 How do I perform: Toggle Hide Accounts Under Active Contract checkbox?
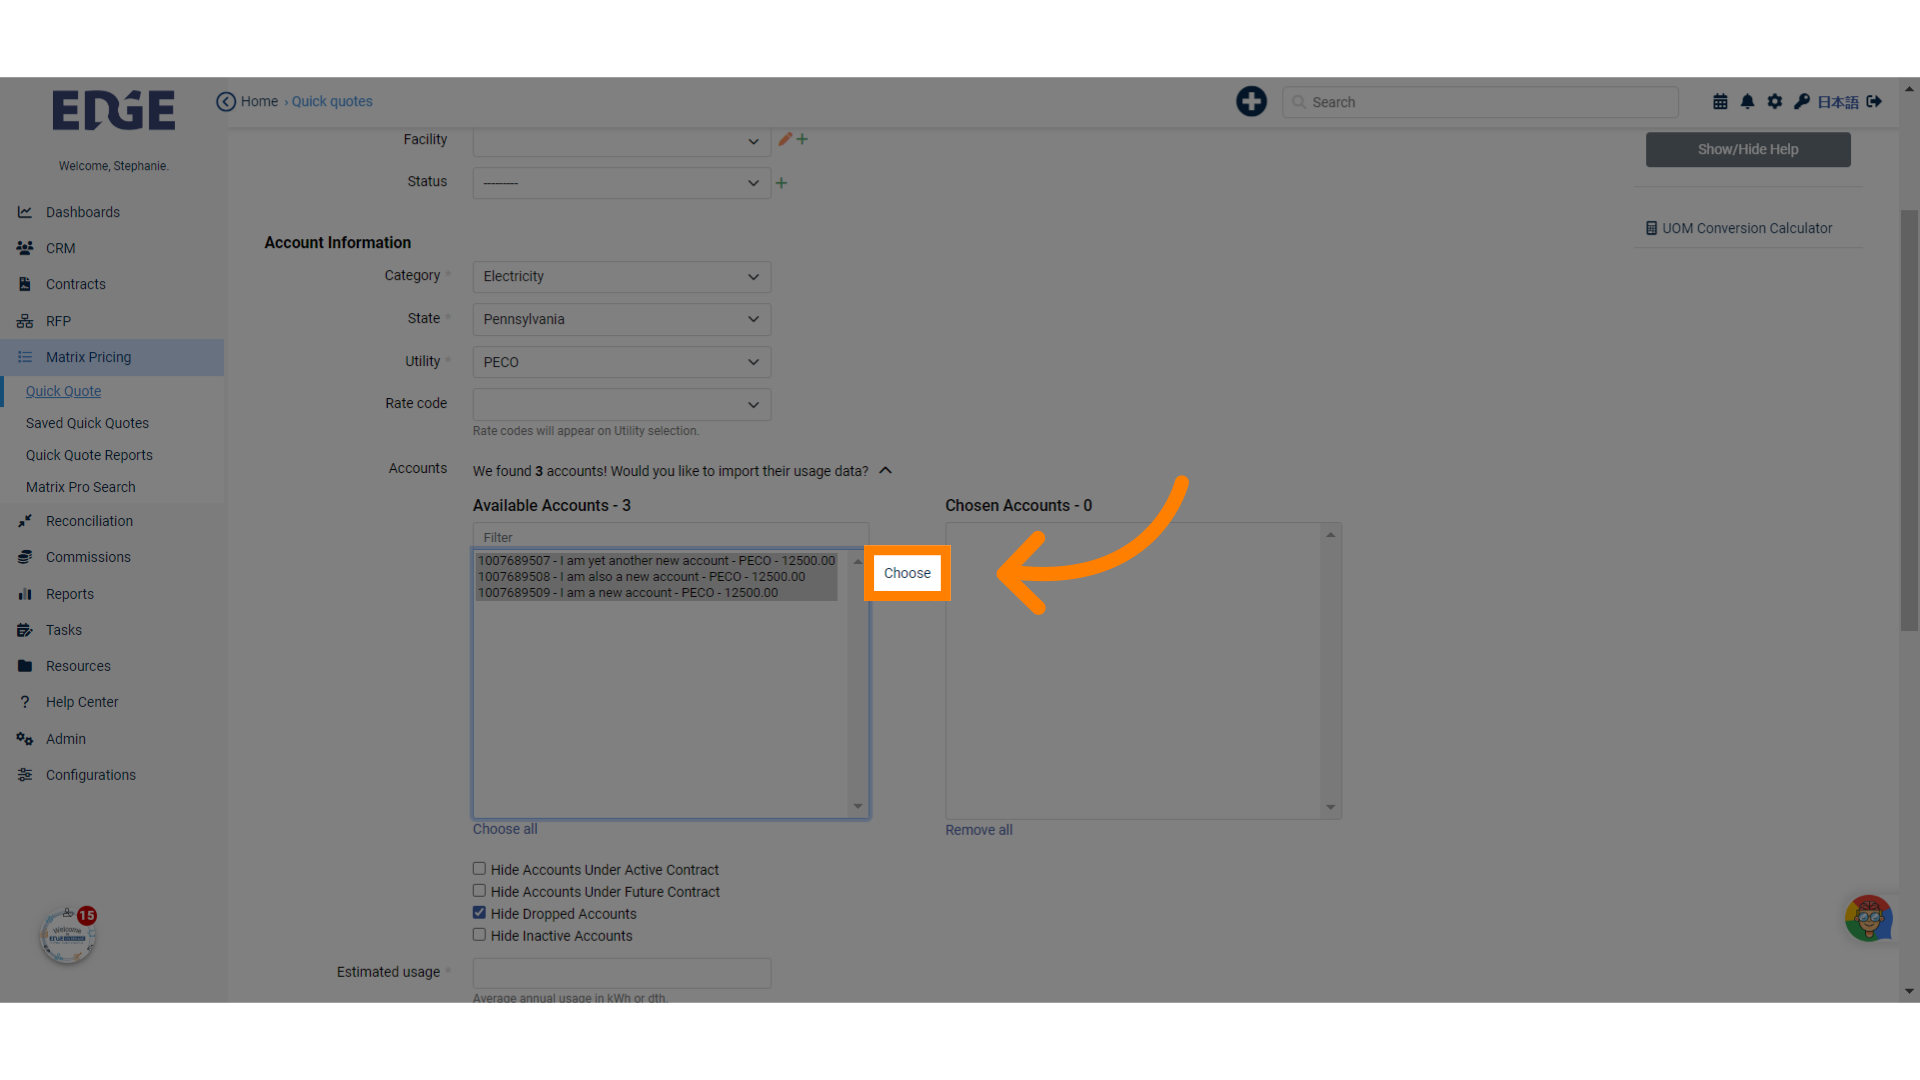click(x=479, y=869)
